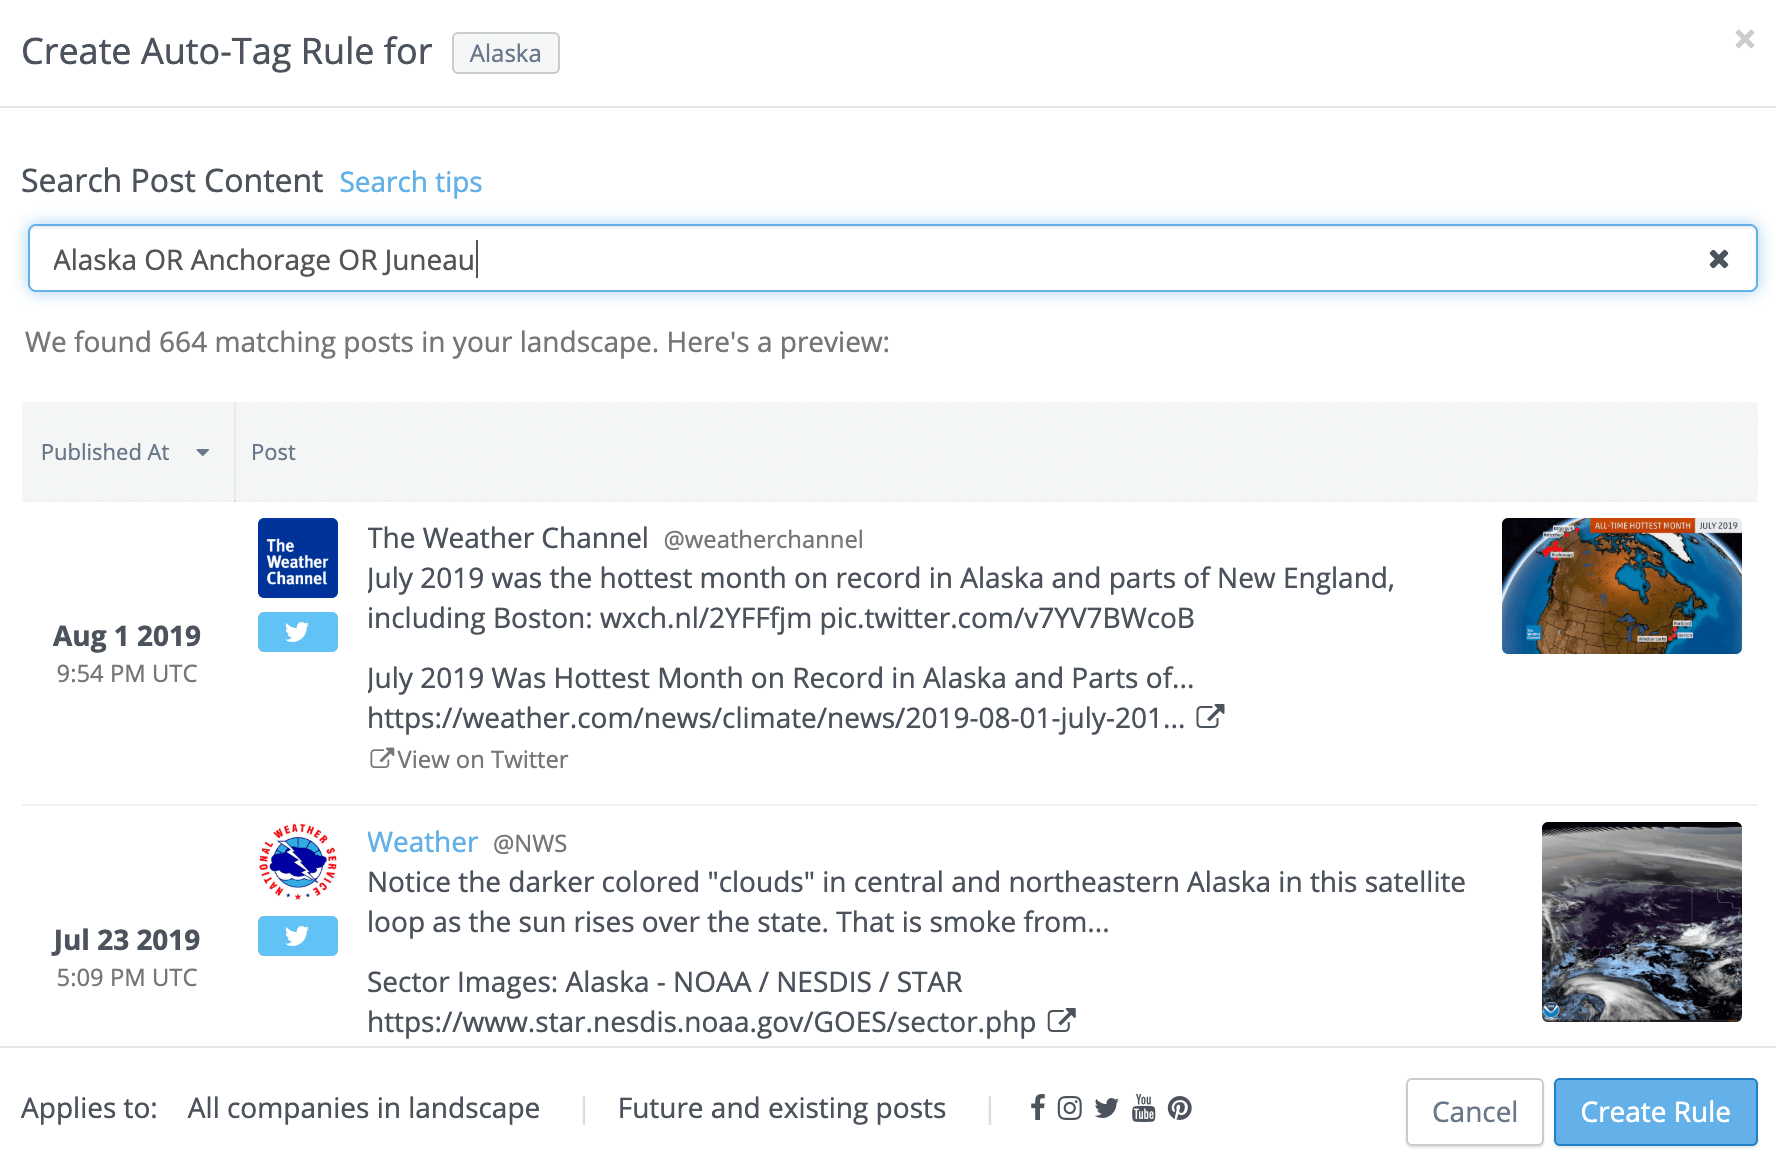This screenshot has width=1776, height=1166.
Task: Switch to the Post column header
Action: (273, 452)
